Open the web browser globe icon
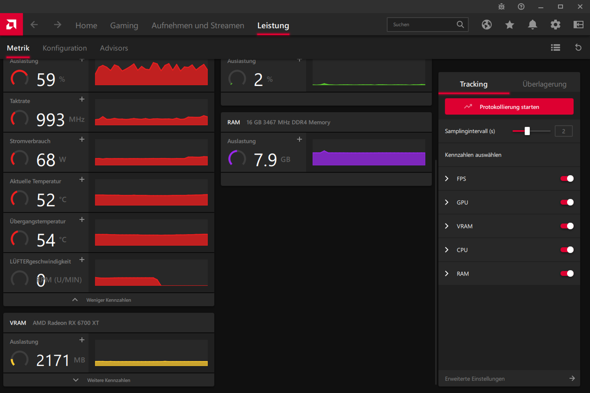The height and width of the screenshot is (393, 590). point(487,25)
